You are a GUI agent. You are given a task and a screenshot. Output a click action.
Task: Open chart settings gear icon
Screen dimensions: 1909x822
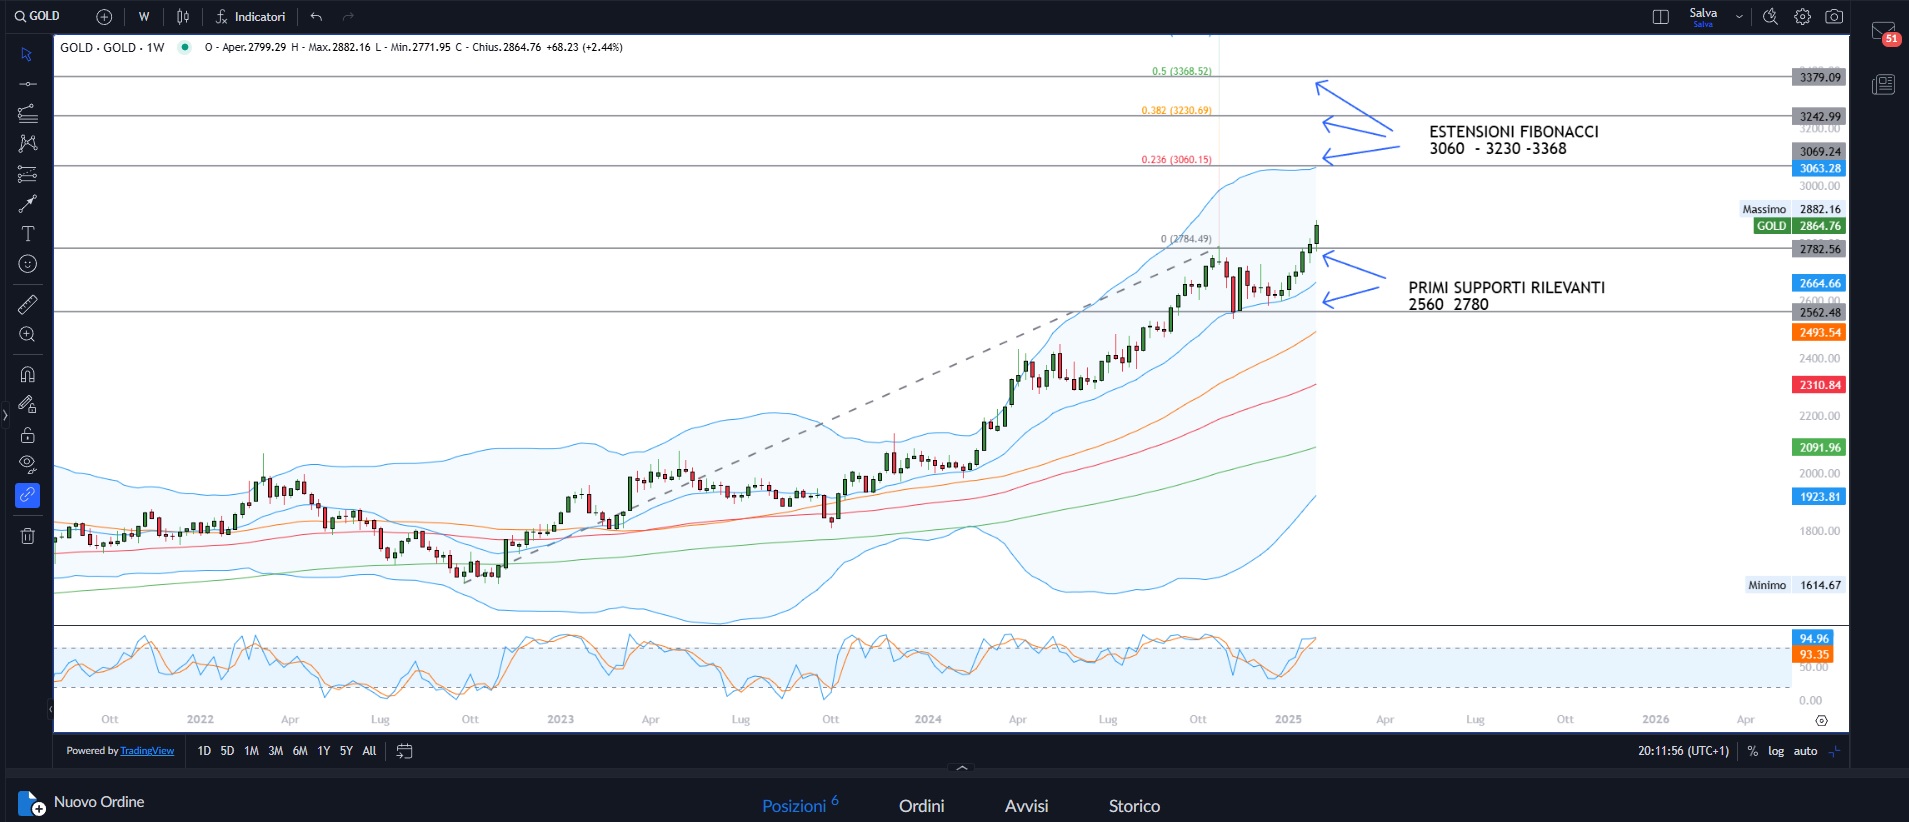[x=1802, y=17]
